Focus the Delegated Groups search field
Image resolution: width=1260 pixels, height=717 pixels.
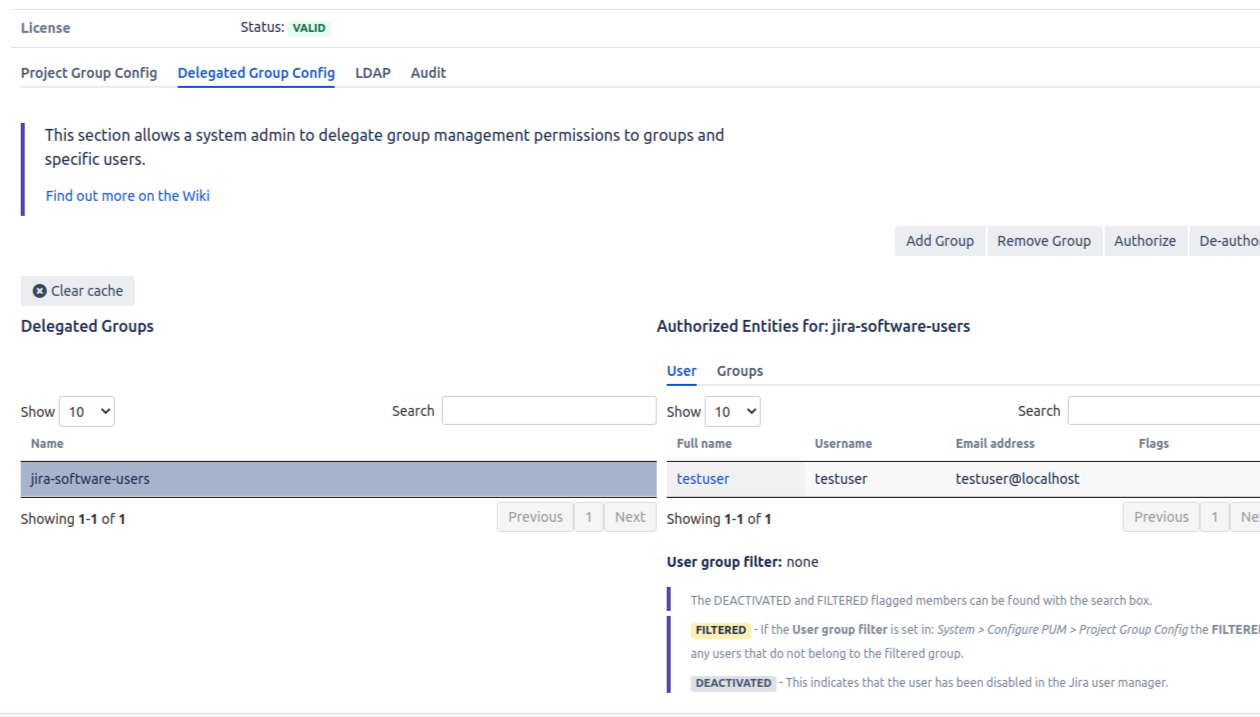549,411
